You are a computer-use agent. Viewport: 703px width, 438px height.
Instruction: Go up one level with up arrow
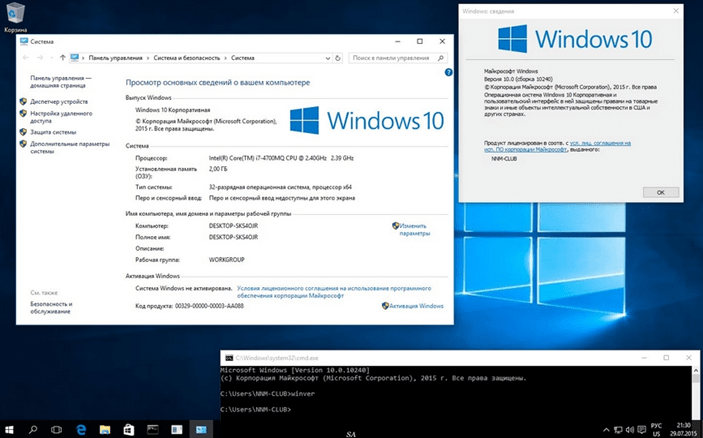pyautogui.click(x=64, y=58)
